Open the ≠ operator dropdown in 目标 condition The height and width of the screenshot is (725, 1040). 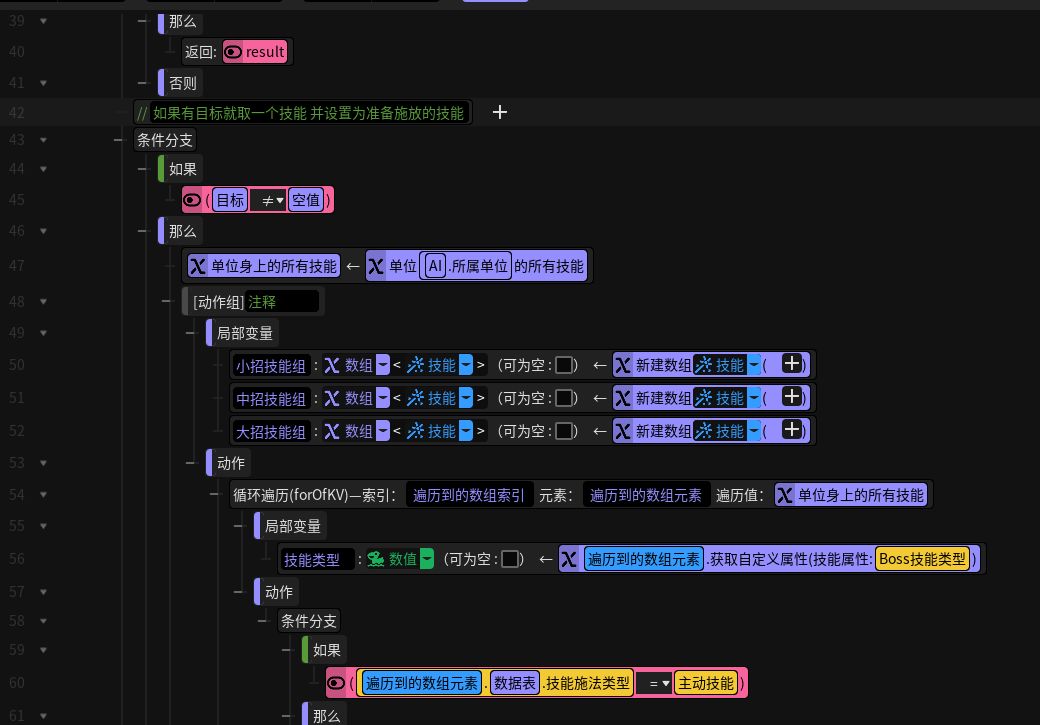[268, 200]
